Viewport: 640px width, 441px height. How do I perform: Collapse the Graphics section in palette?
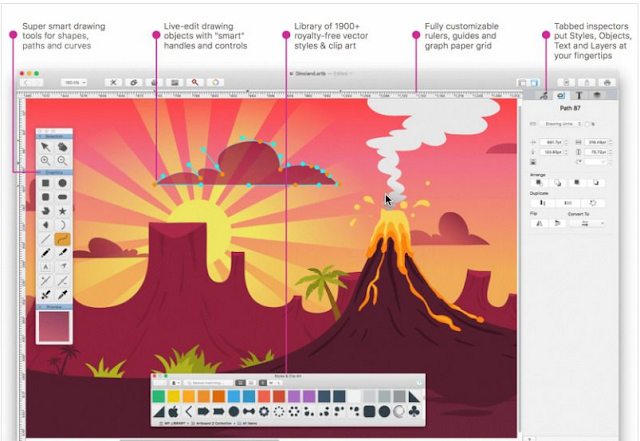coord(54,172)
